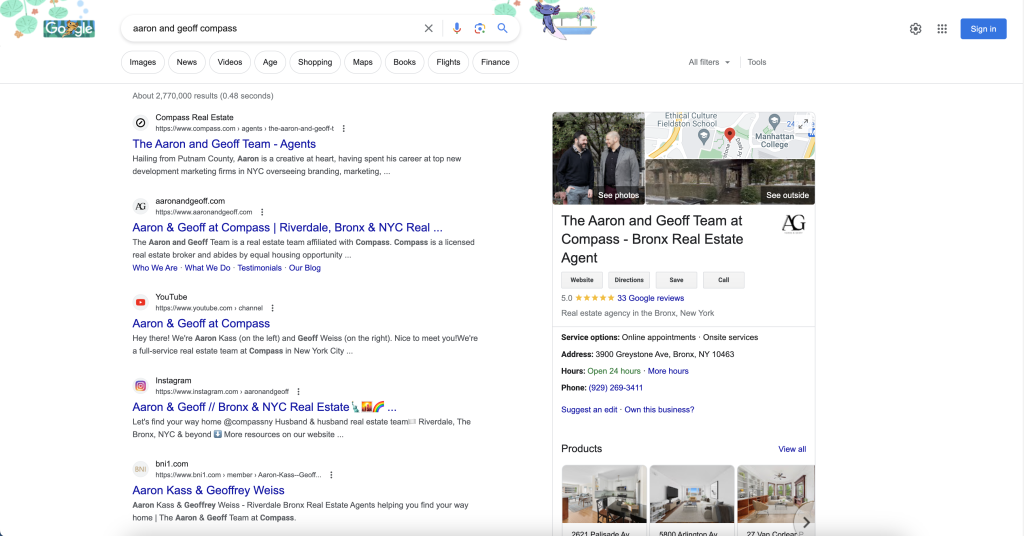1024x536 pixels.
Task: Open 33 Google reviews link
Action: (650, 298)
